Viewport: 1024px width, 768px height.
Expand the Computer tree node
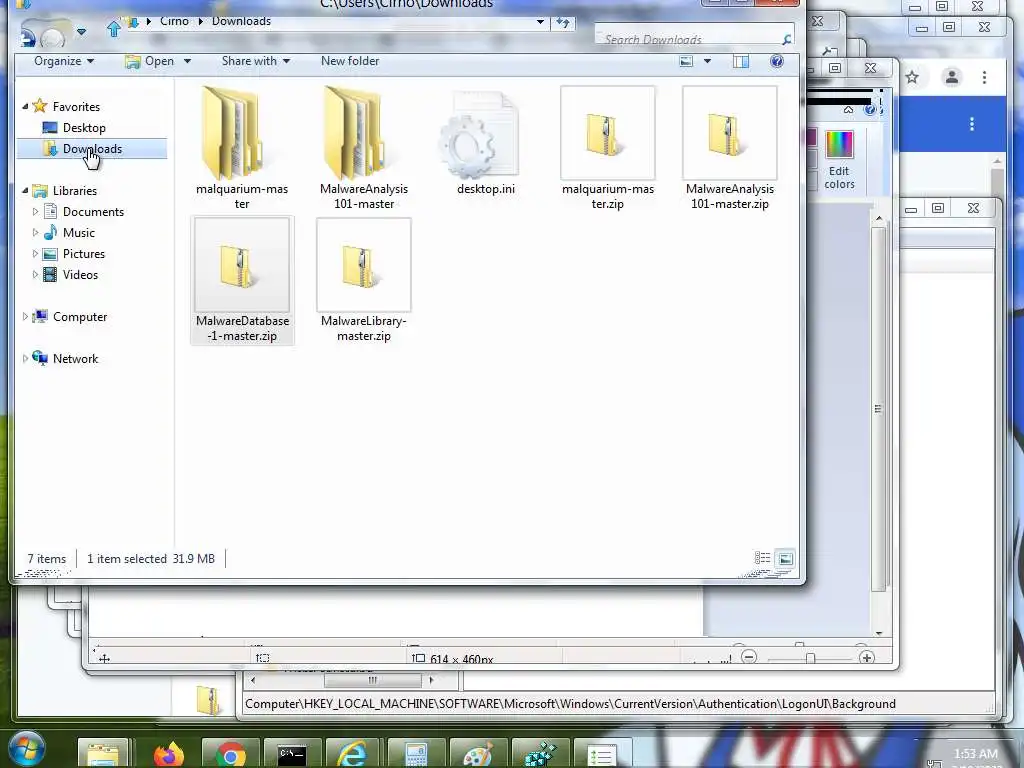(25, 317)
